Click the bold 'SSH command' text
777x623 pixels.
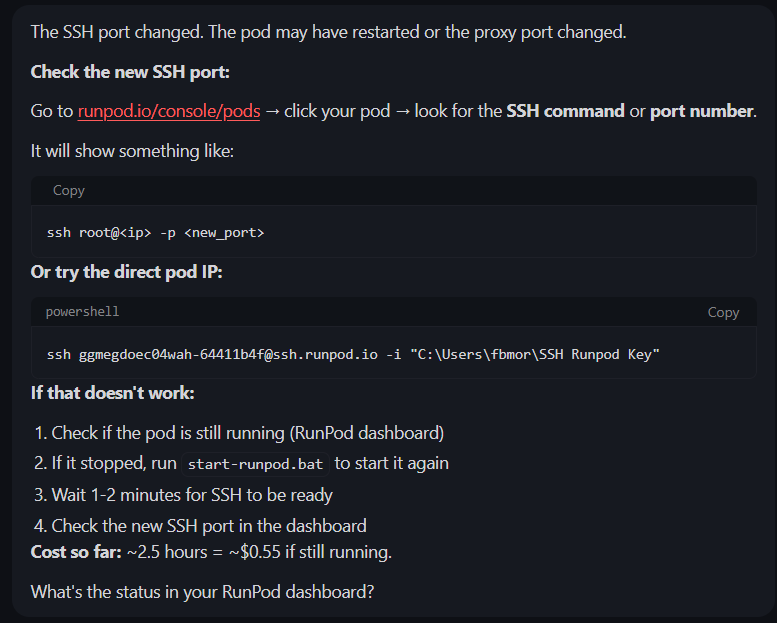point(565,111)
